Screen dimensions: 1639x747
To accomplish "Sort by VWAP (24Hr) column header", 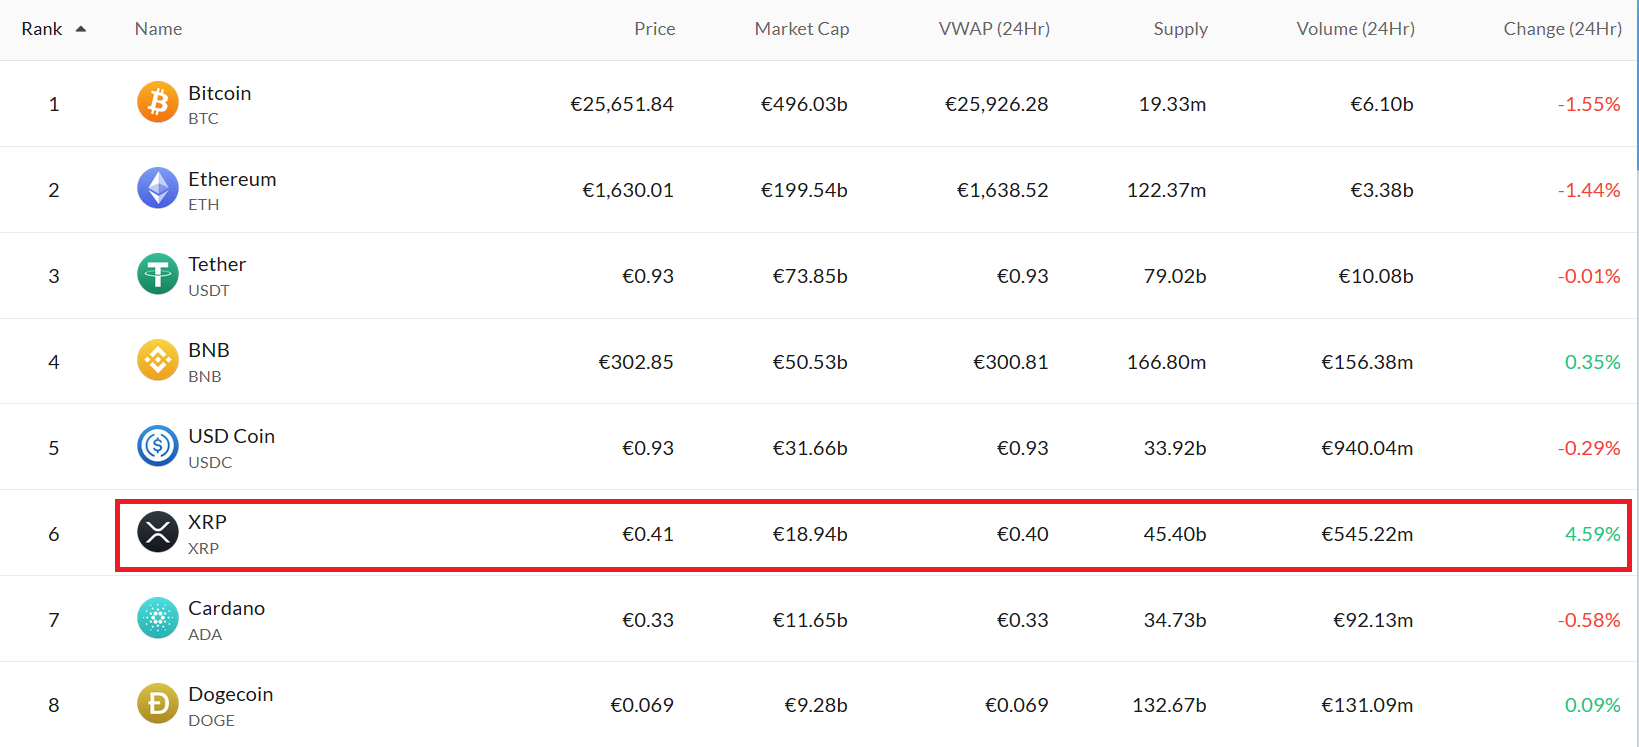I will (x=993, y=29).
